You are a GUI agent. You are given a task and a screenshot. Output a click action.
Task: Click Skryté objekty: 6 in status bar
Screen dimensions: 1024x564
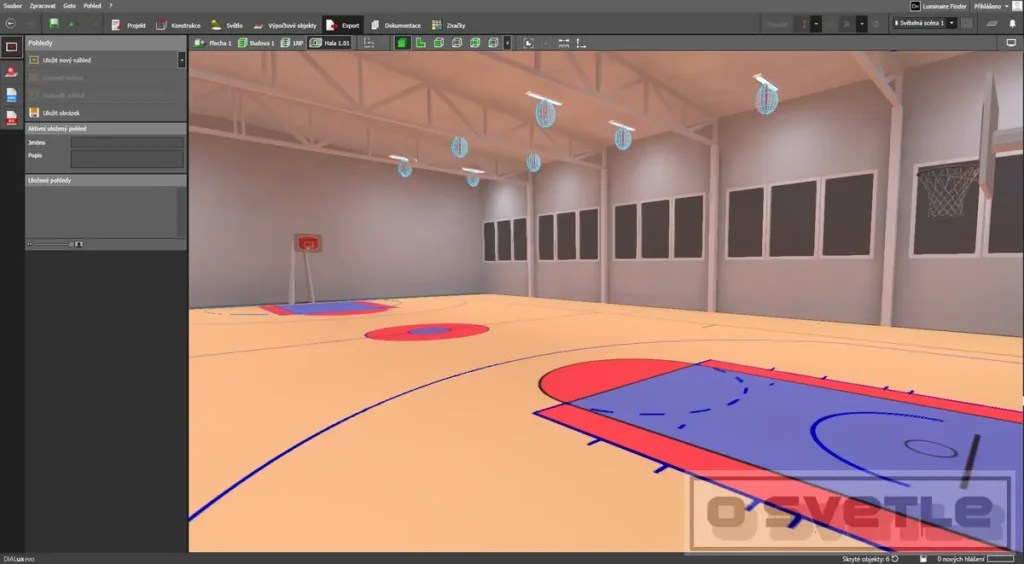[x=865, y=559]
